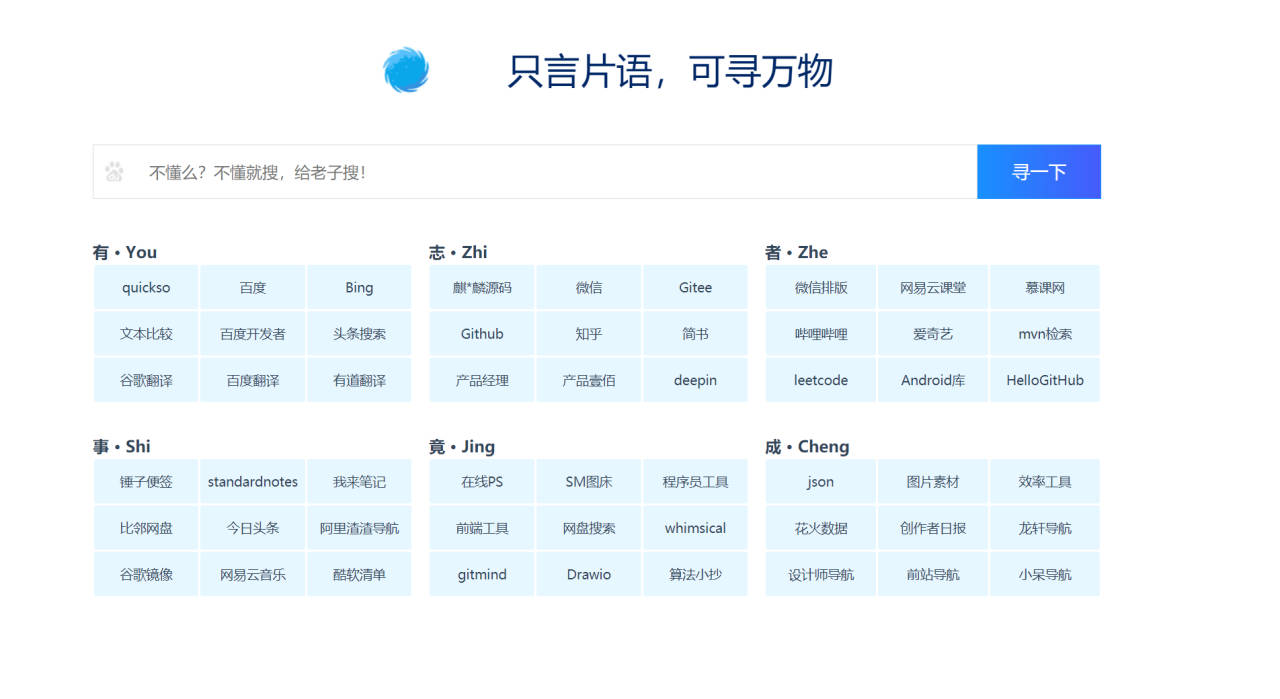Open the 百度翻译 link
This screenshot has width=1280, height=699.
point(253,380)
